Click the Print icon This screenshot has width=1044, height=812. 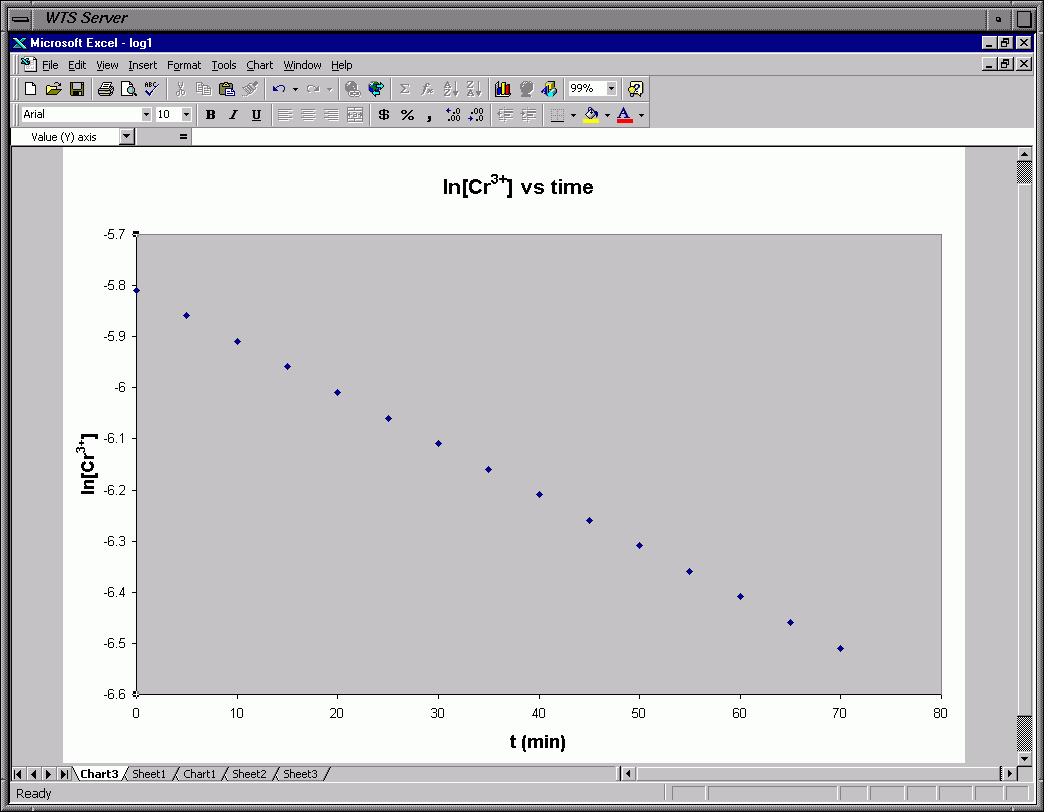pos(105,89)
